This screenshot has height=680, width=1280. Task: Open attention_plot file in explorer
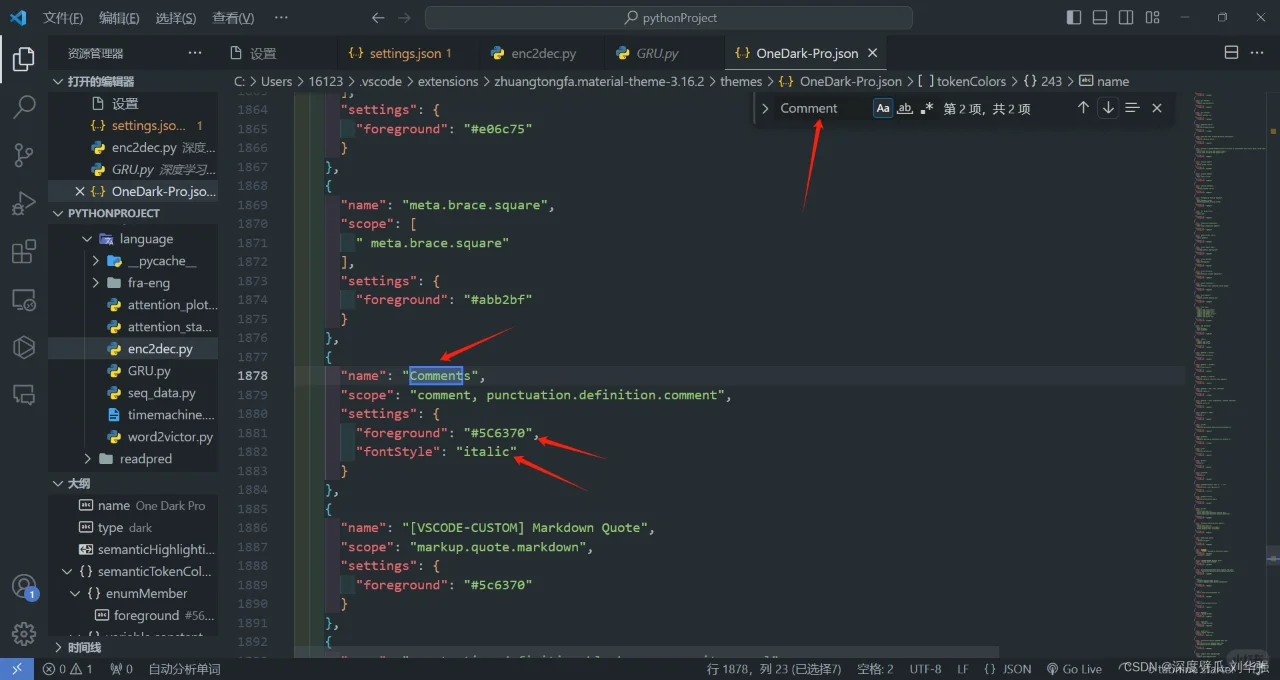(x=170, y=305)
